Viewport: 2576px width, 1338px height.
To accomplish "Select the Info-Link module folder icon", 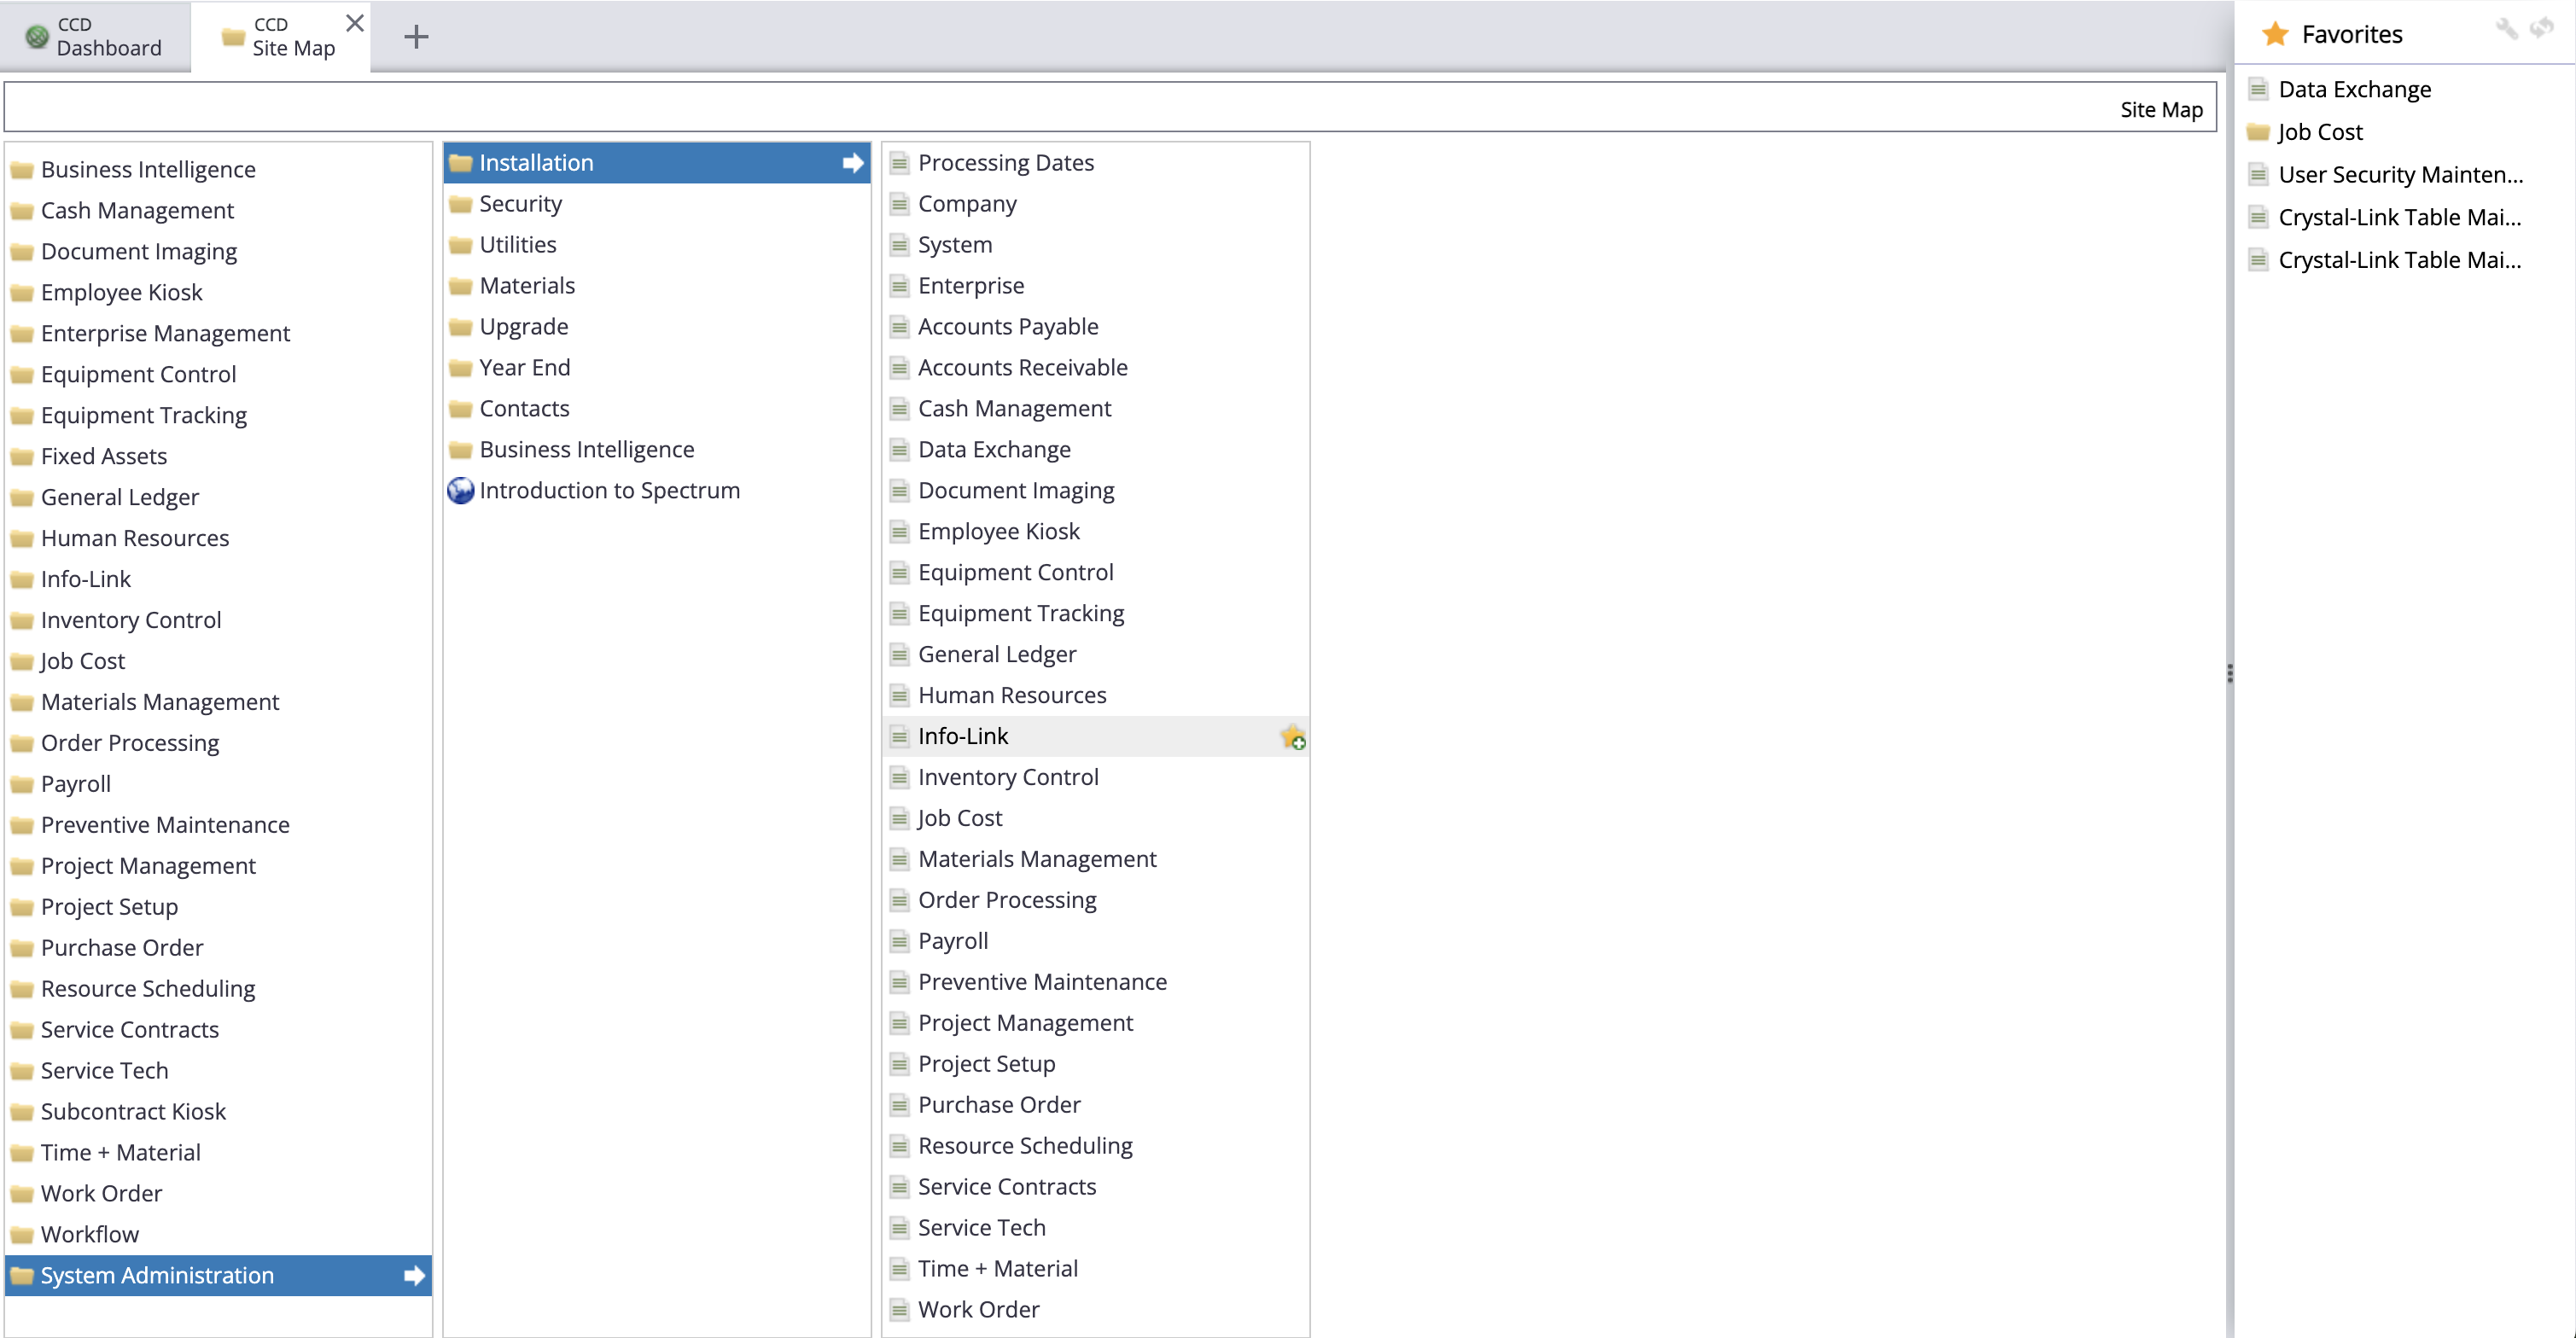I will tap(22, 580).
